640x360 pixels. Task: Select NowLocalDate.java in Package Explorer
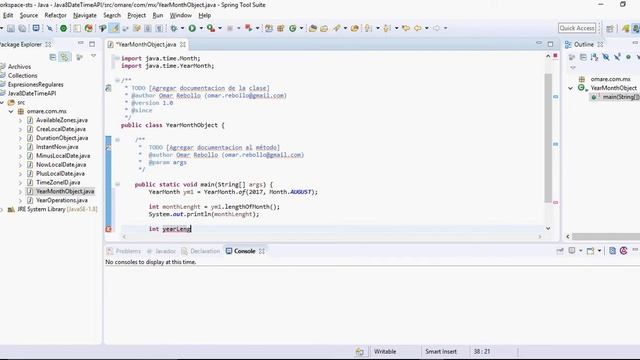coord(61,165)
